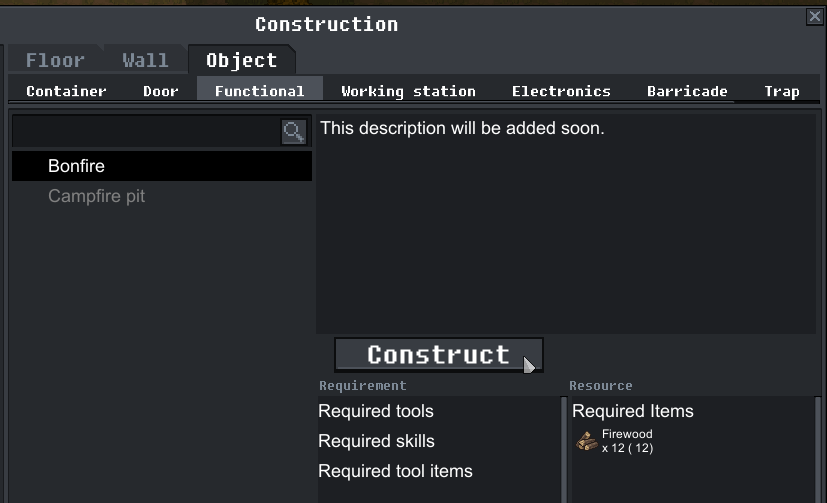Open the Working station category

click(408, 91)
